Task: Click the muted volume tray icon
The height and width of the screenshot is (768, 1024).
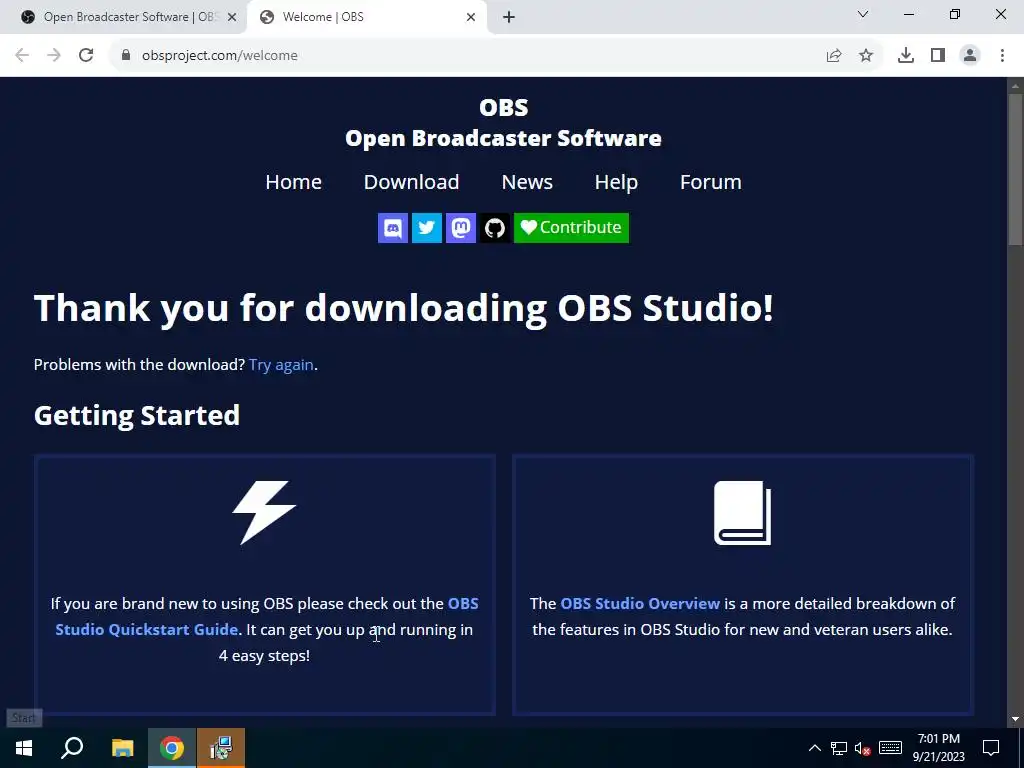Action: 863,748
